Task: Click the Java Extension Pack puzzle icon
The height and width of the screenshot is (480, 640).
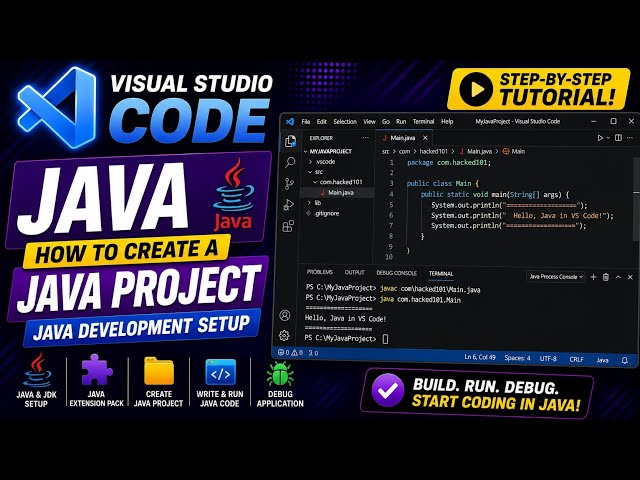Action: (x=96, y=370)
